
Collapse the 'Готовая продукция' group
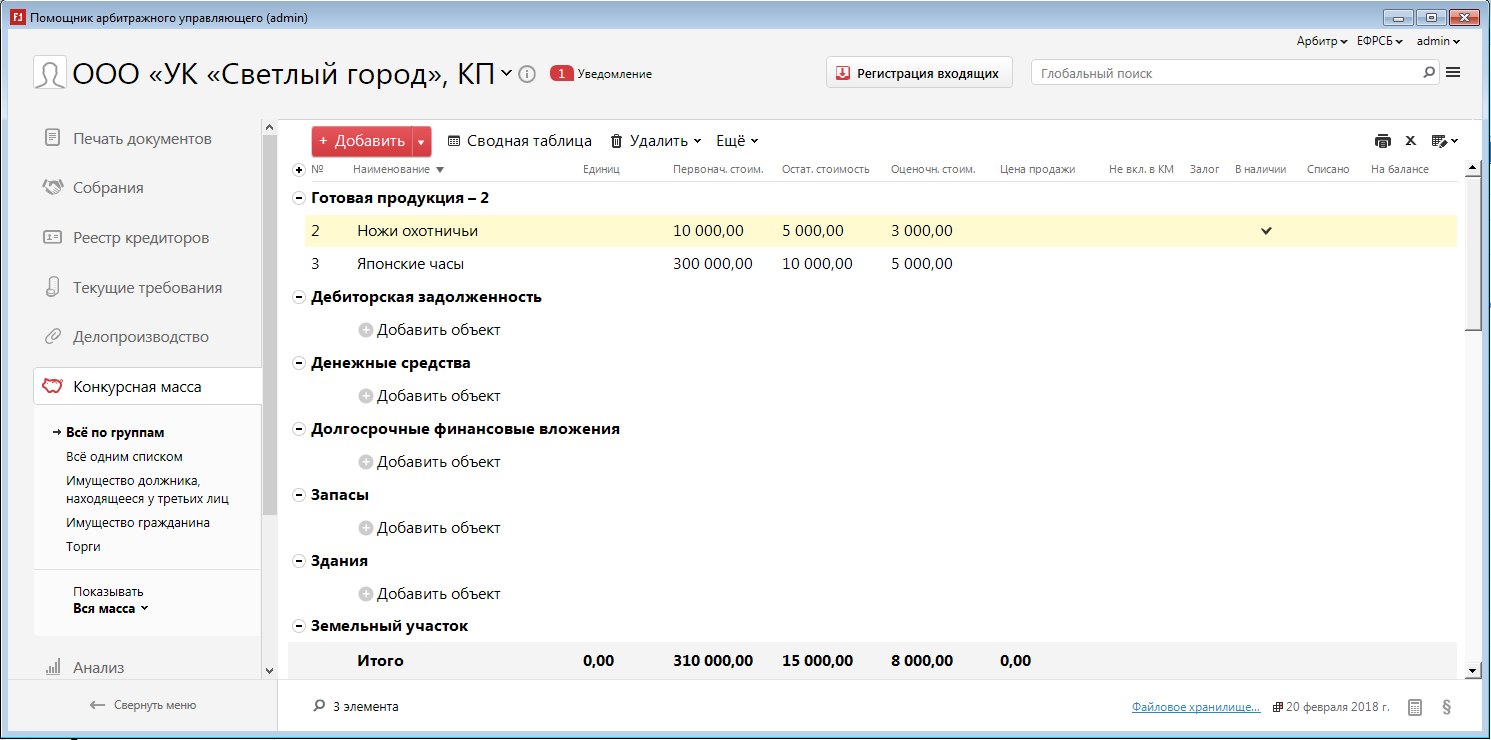pyautogui.click(x=298, y=198)
